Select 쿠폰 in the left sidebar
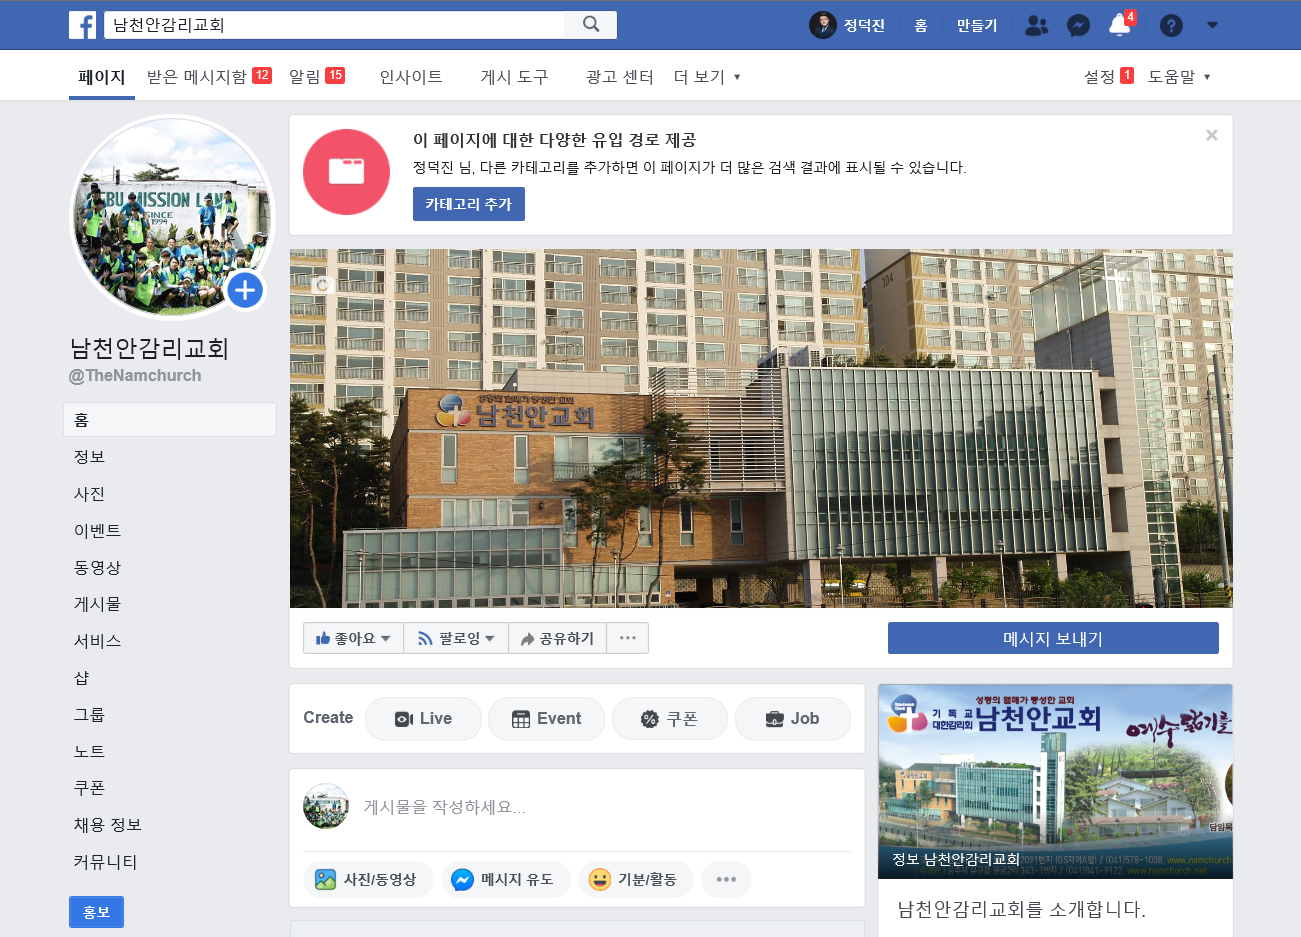 pos(89,788)
